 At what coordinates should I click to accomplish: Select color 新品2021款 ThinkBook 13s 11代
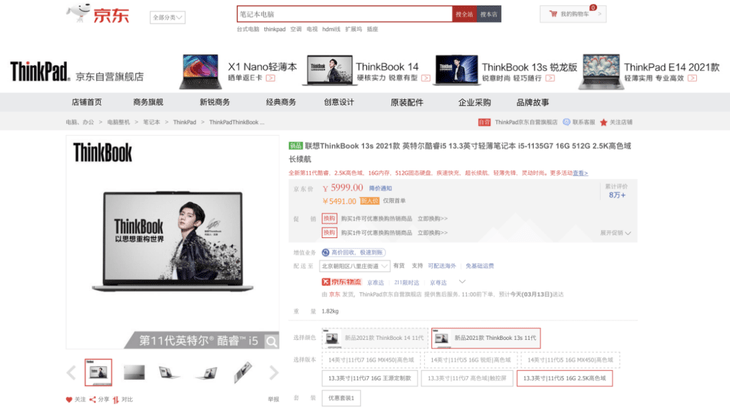(x=486, y=338)
